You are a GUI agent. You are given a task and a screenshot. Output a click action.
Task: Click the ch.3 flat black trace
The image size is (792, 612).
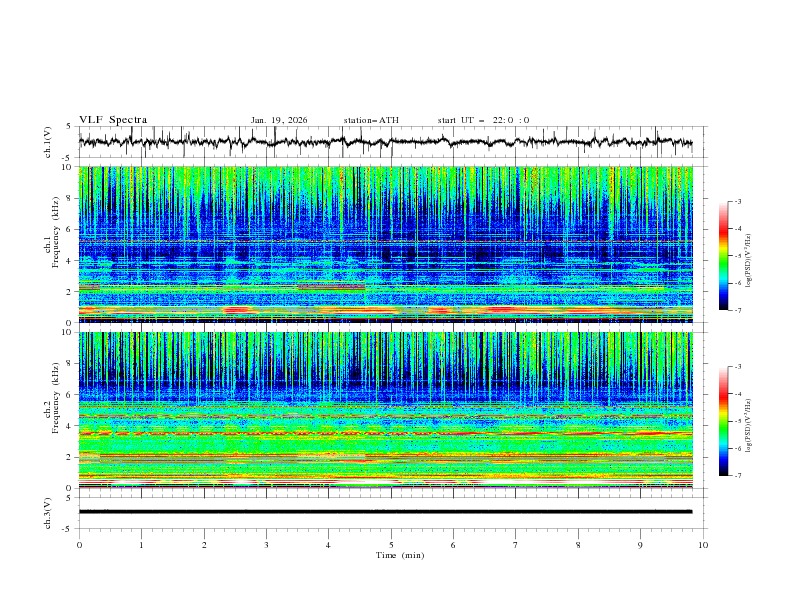pos(385,512)
